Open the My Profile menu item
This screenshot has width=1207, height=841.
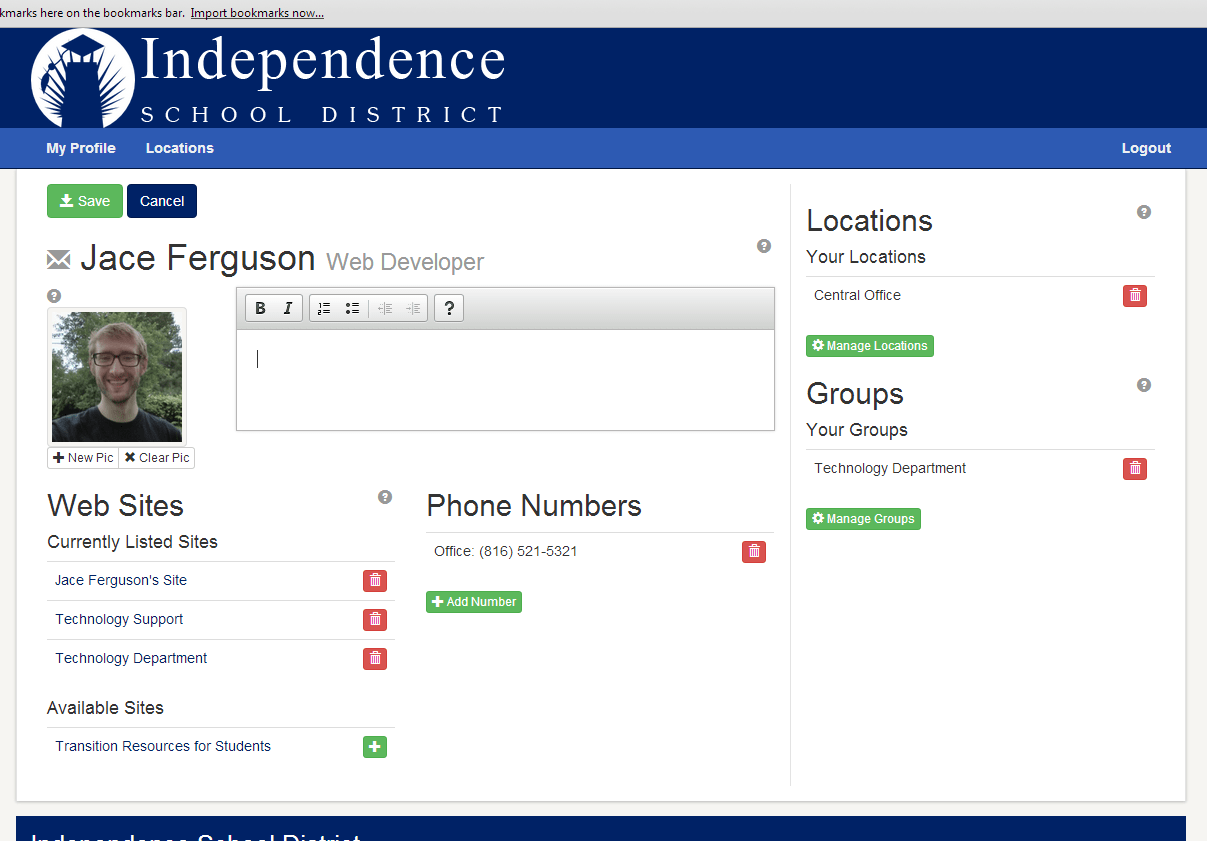coord(81,148)
